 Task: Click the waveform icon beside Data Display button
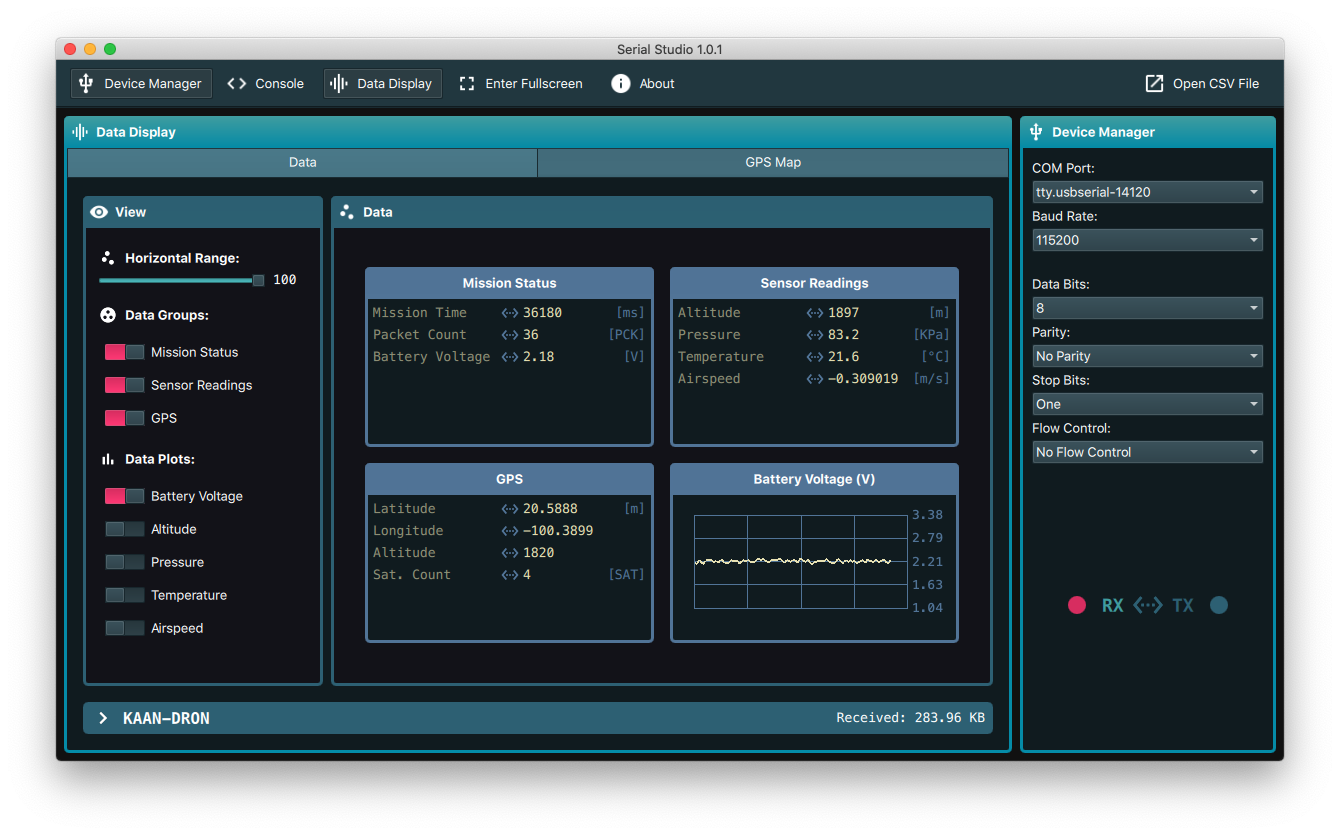(339, 84)
